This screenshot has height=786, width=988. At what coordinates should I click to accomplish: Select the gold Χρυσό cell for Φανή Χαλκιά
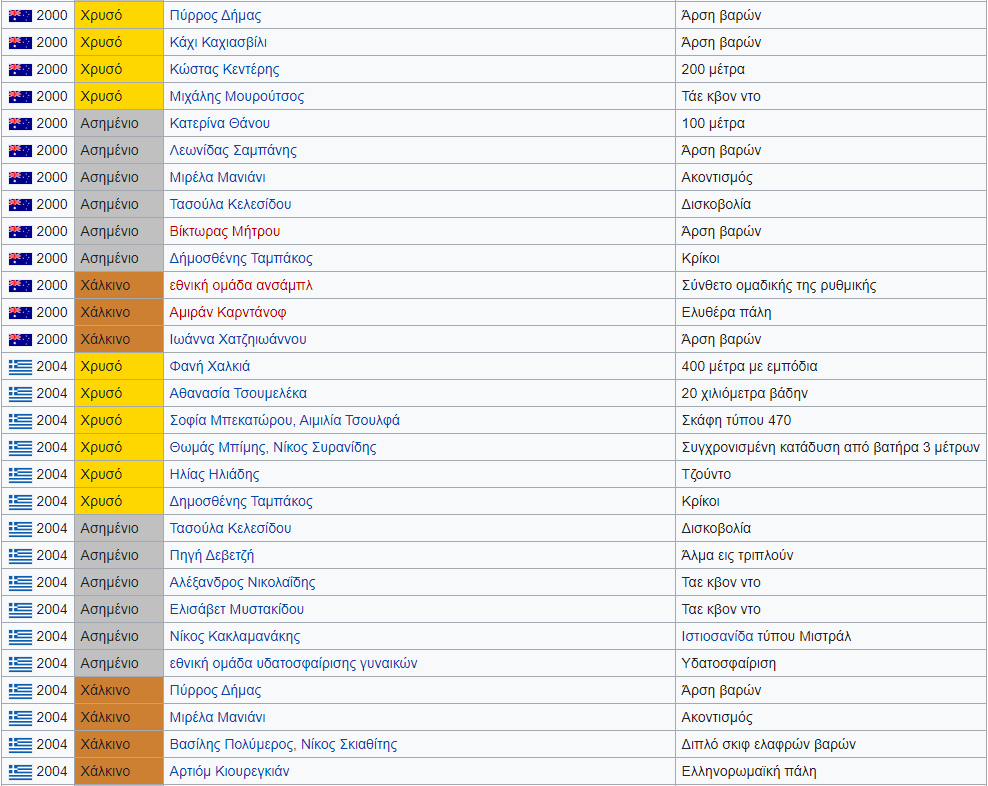118,367
